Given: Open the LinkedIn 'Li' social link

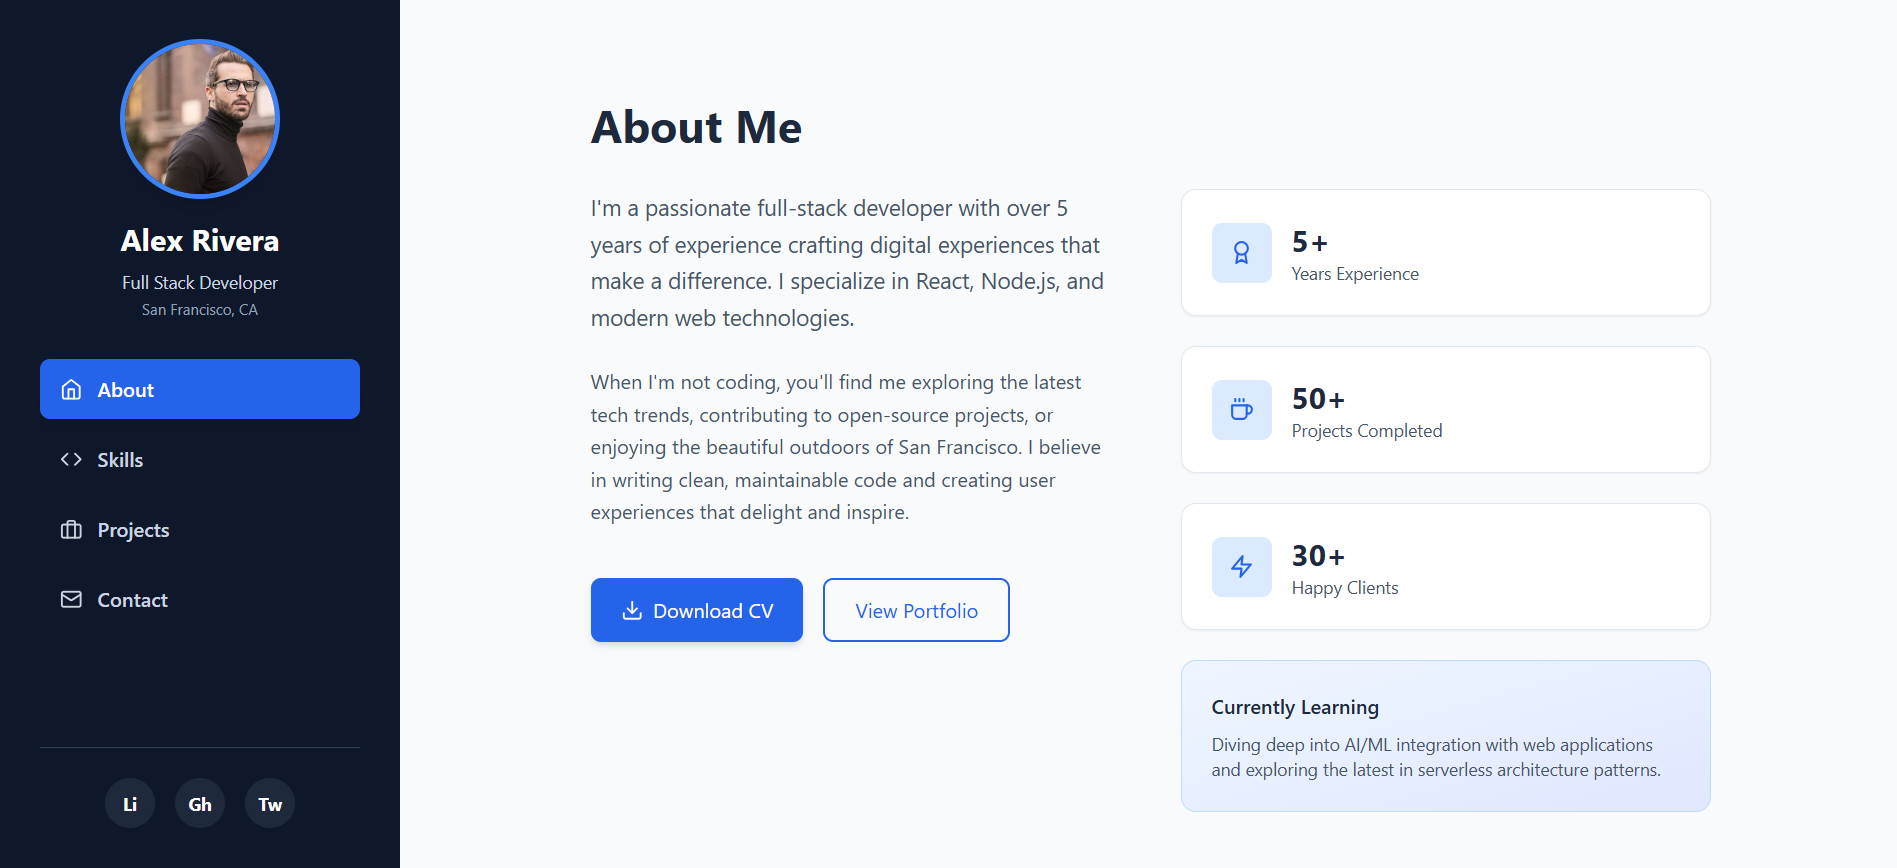Looking at the screenshot, I should point(130,804).
